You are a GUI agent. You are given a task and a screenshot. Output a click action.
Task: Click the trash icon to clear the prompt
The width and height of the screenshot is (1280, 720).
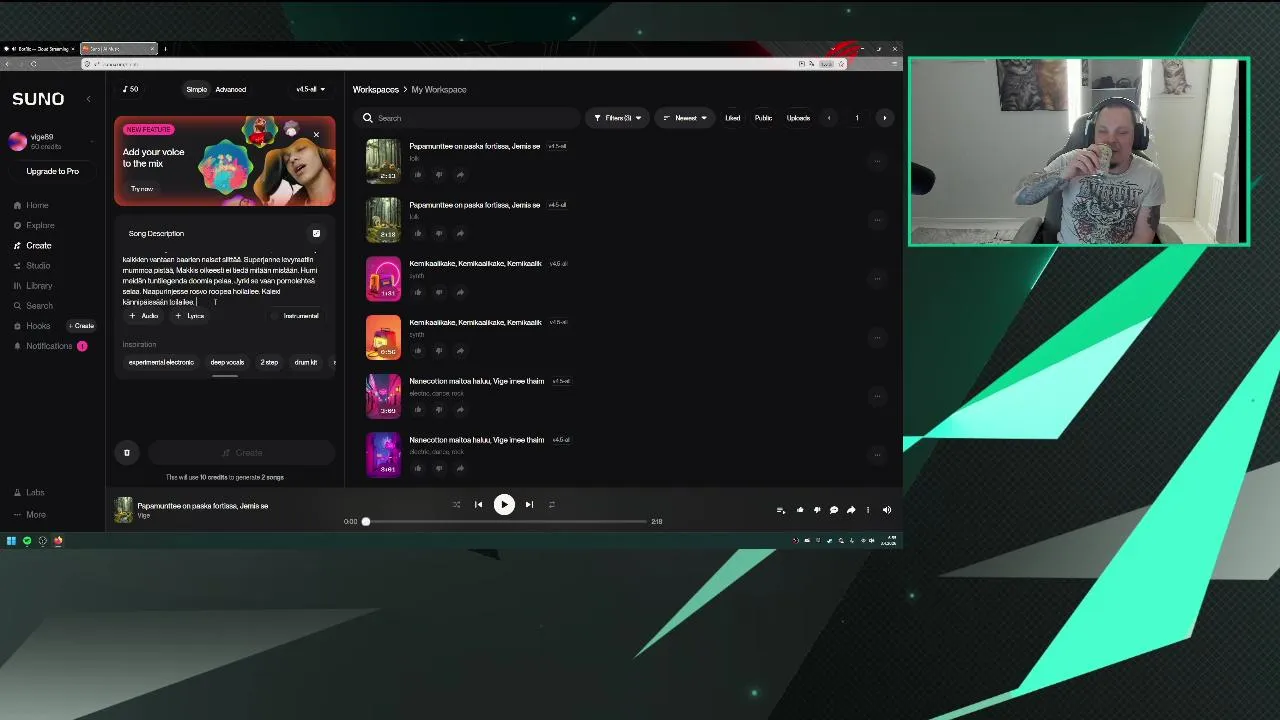[127, 453]
